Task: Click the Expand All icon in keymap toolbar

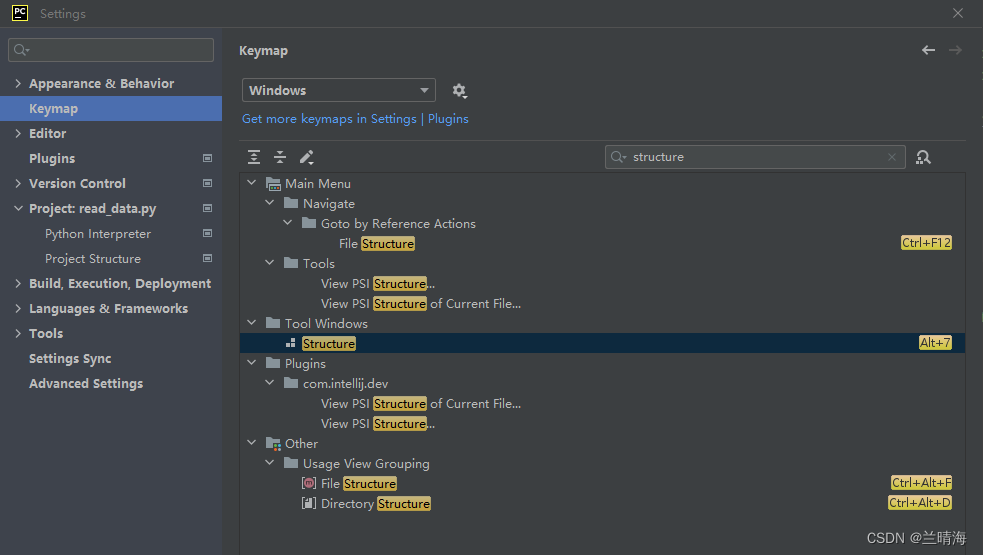Action: 254,157
